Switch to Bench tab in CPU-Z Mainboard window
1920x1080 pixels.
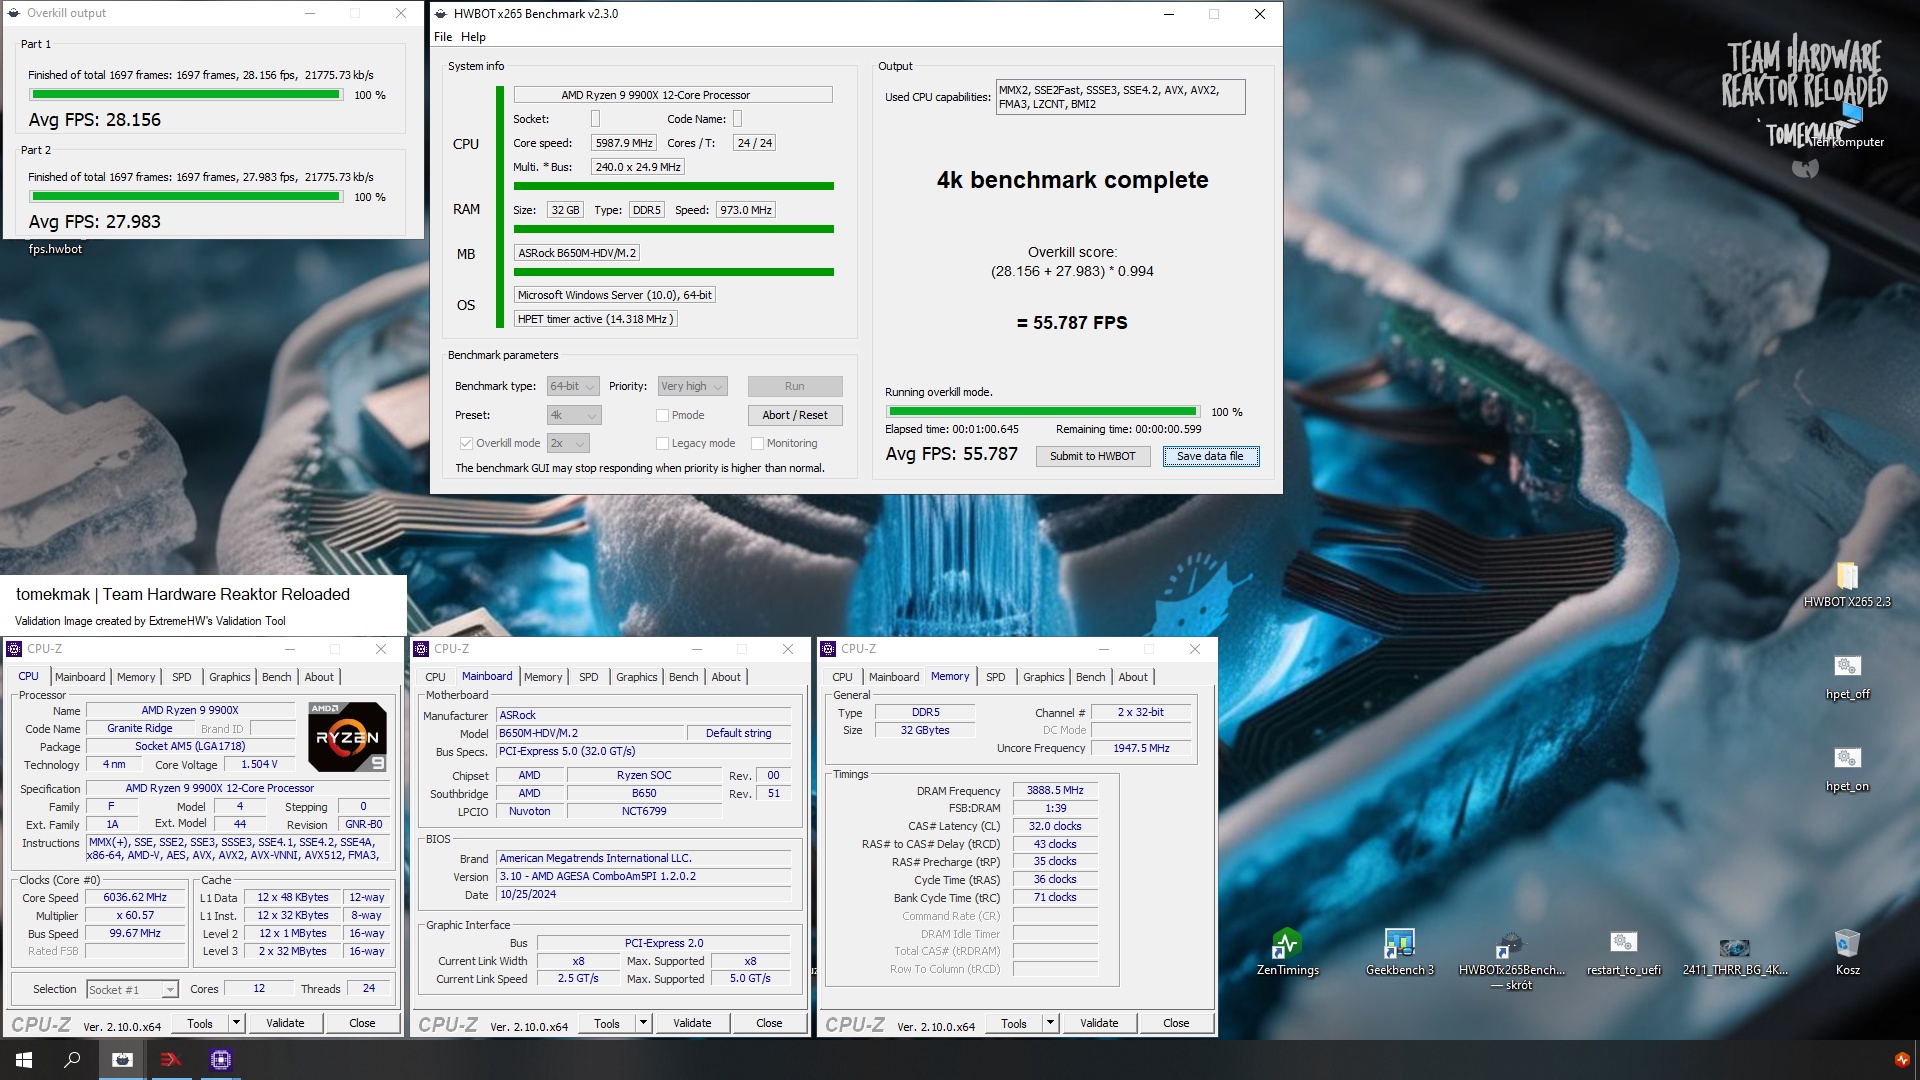(x=684, y=677)
